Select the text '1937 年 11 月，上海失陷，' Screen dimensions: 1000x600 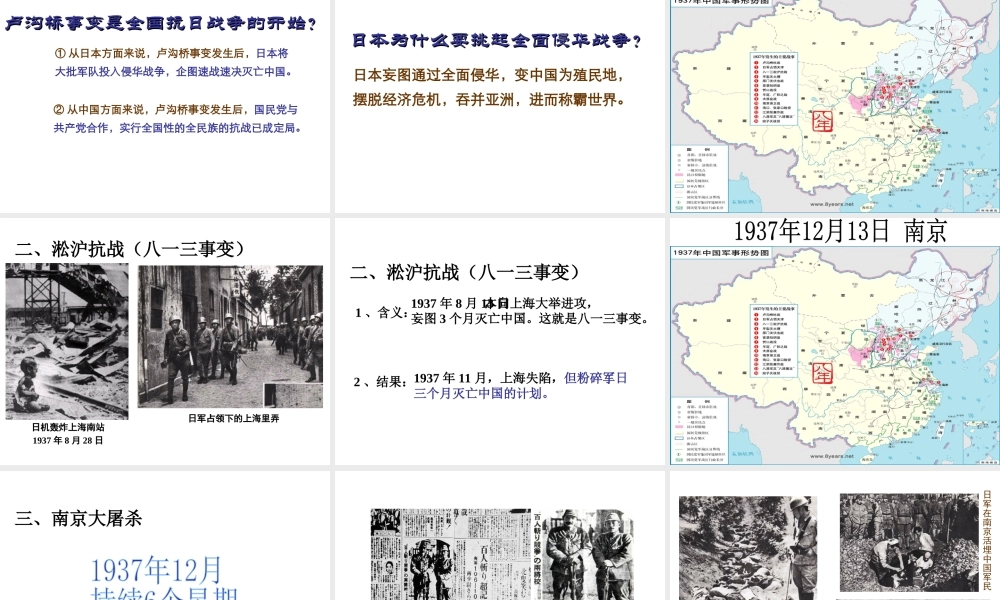(487, 378)
